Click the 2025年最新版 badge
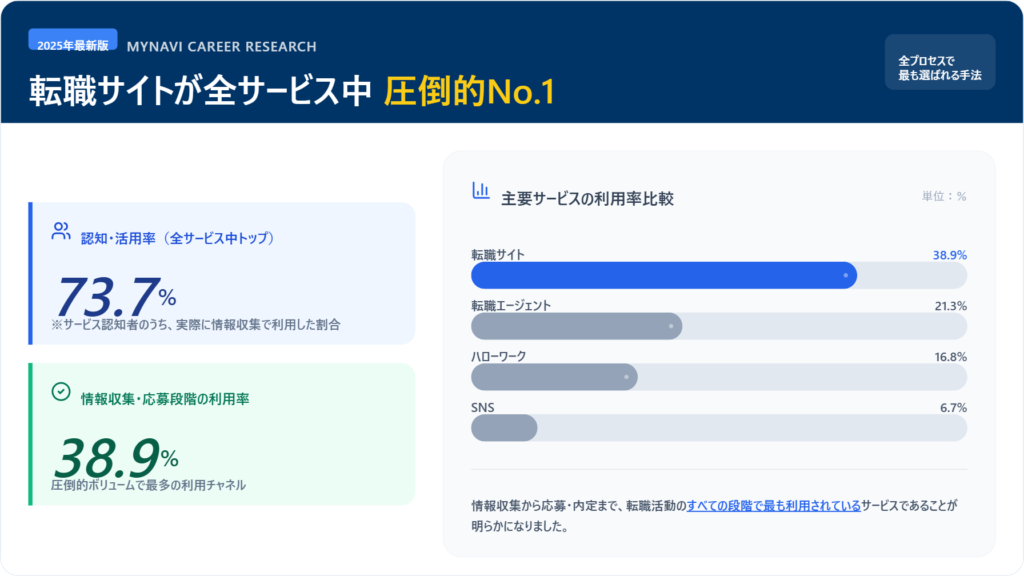The height and width of the screenshot is (576, 1024). coord(73,46)
